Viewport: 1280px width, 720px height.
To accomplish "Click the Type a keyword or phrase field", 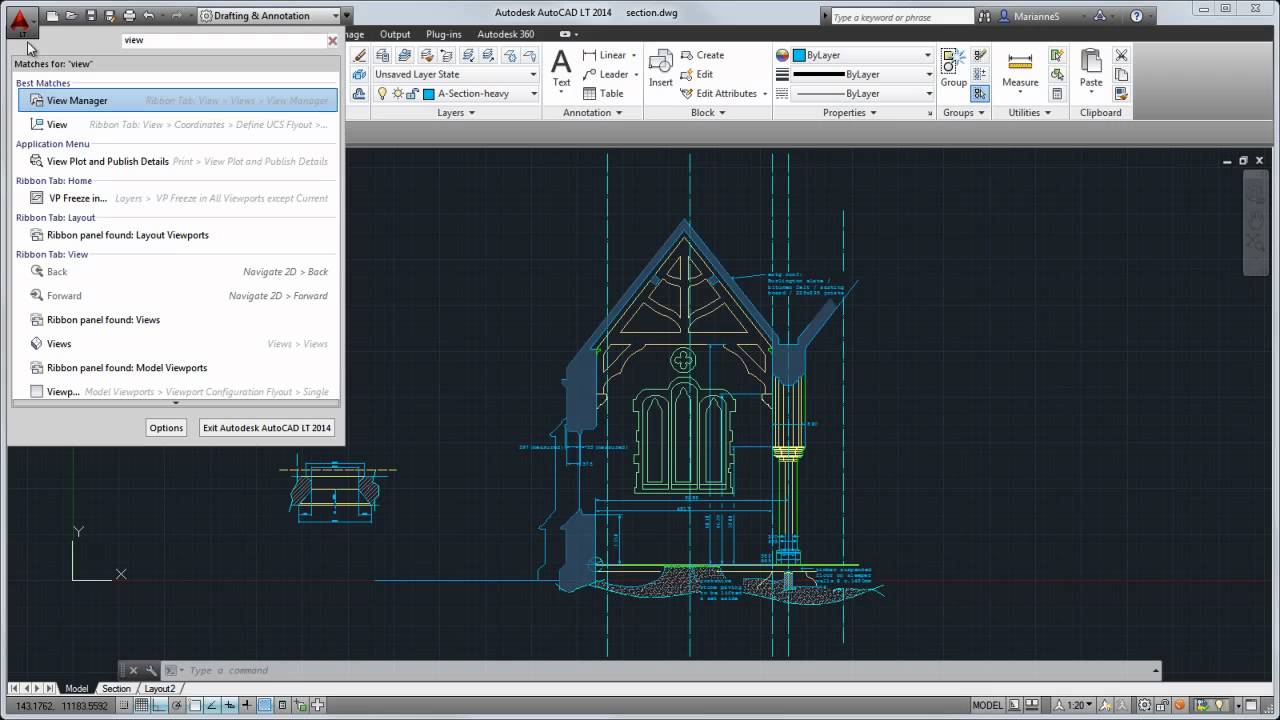I will (x=901, y=17).
